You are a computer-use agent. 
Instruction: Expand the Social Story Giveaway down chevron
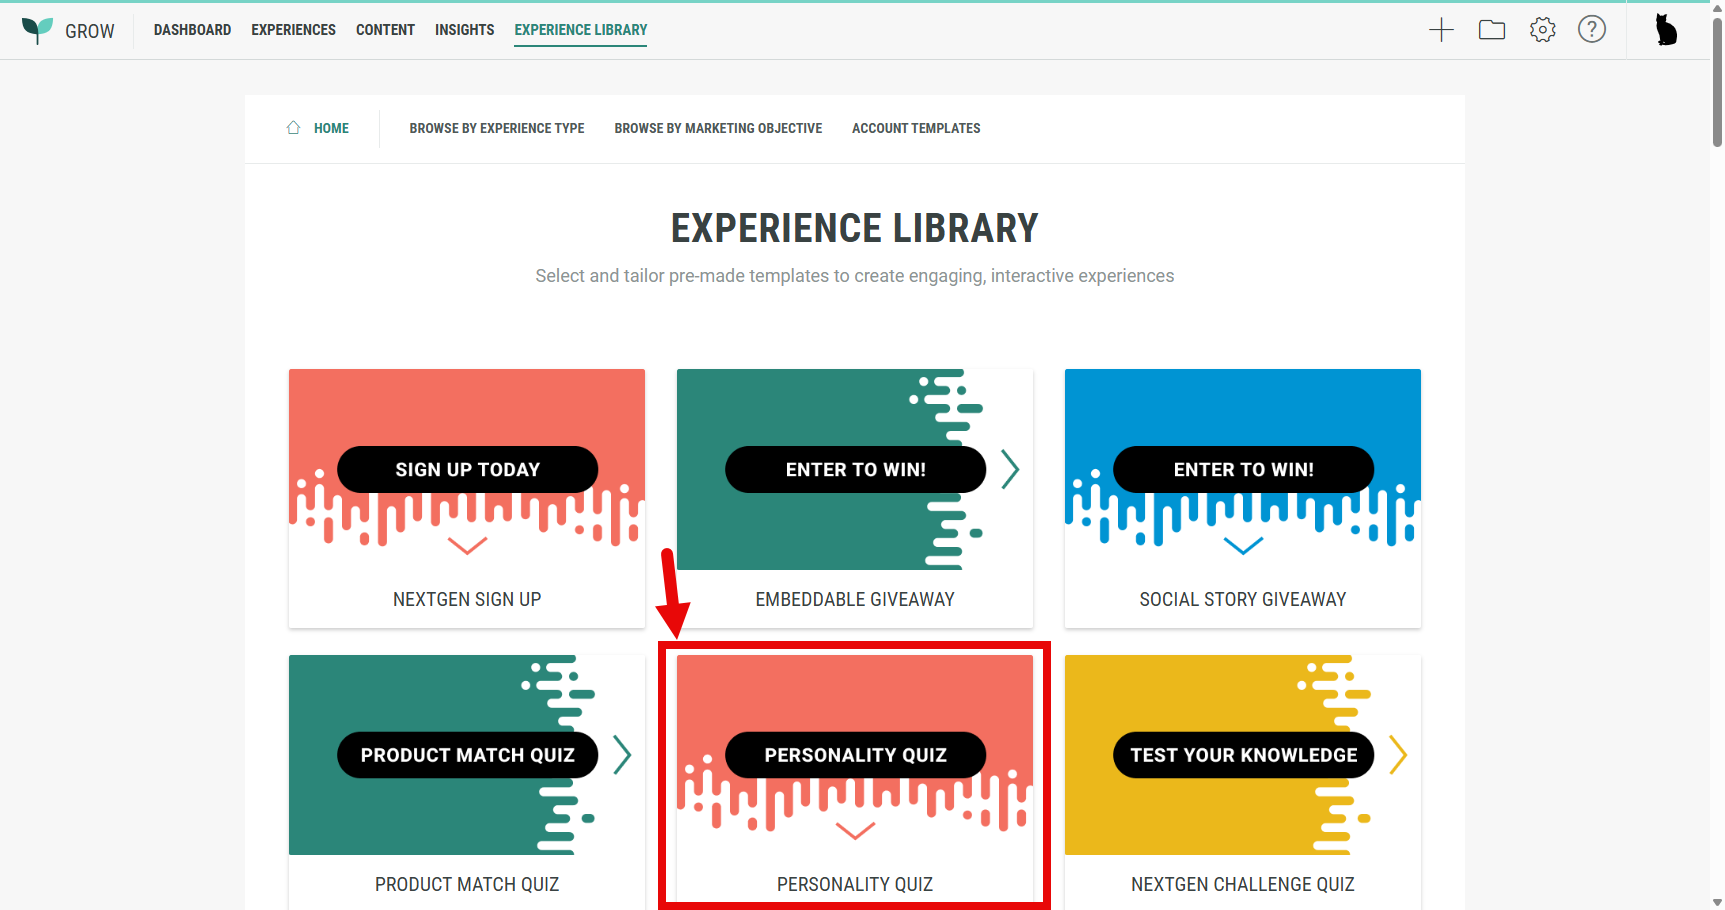point(1243,546)
